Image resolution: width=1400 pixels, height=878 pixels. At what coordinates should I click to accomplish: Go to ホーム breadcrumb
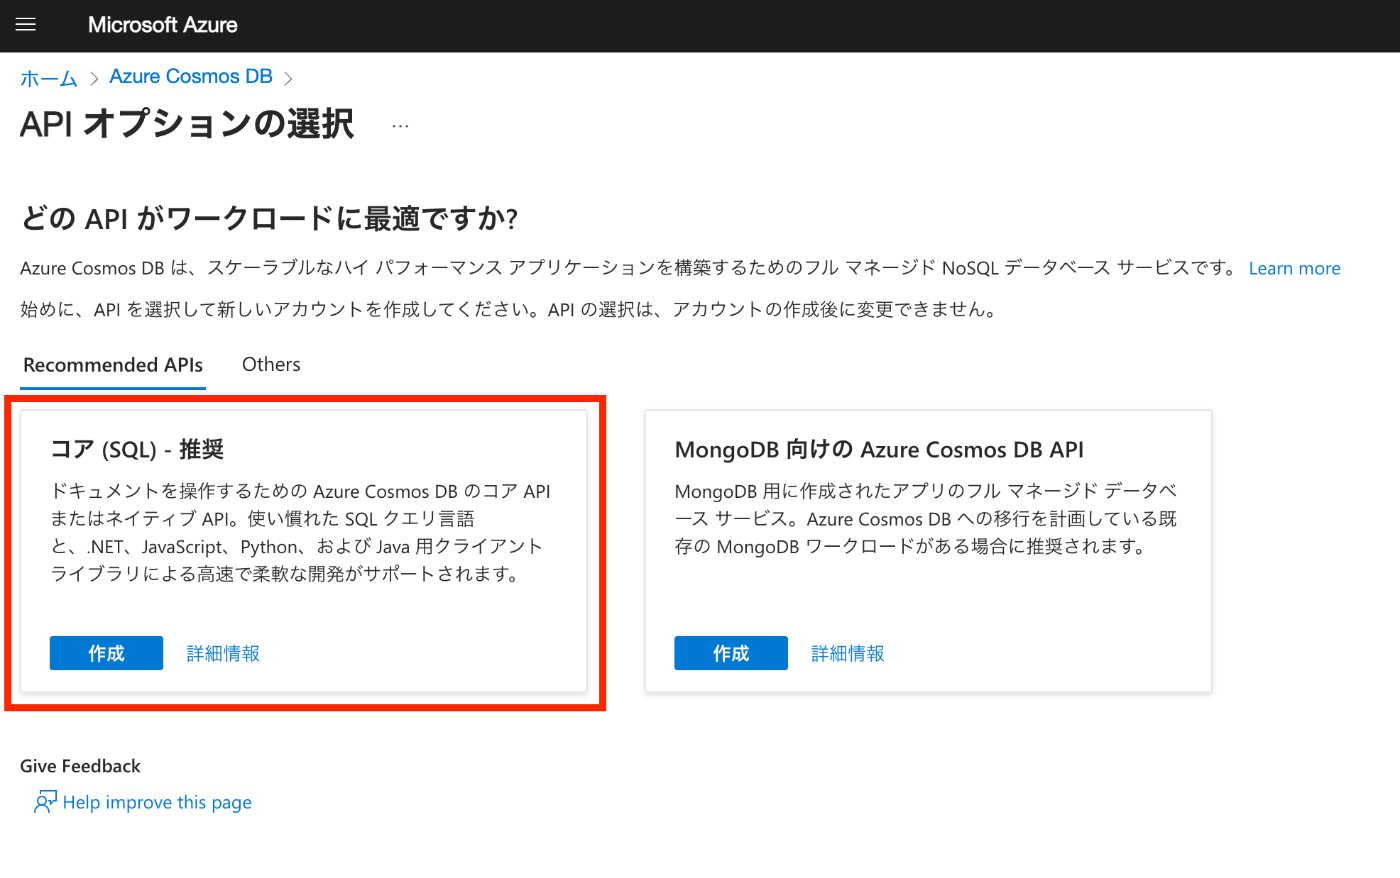(49, 78)
